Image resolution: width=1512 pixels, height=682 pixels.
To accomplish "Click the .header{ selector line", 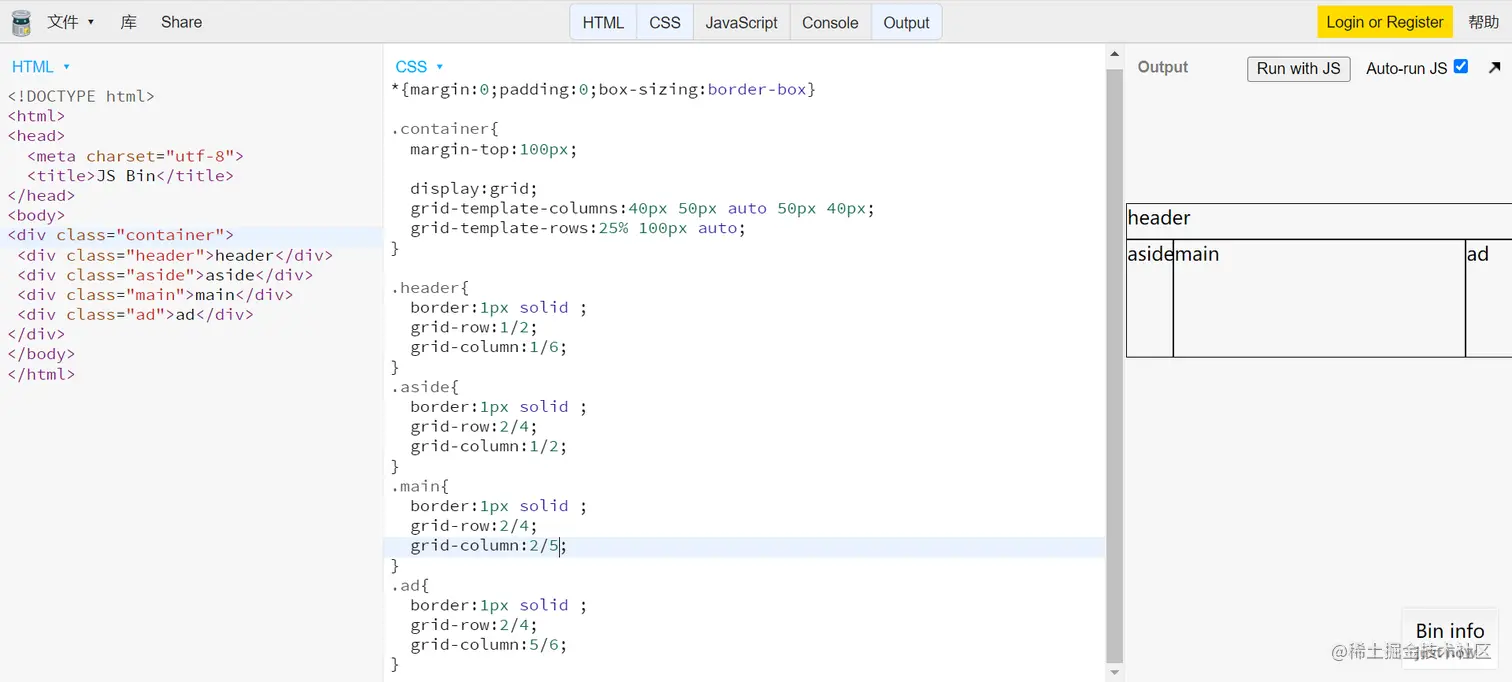I will [x=430, y=287].
